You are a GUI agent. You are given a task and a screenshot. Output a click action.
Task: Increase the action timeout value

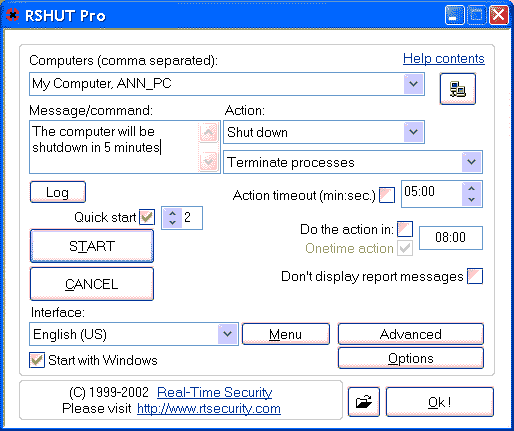click(x=471, y=188)
